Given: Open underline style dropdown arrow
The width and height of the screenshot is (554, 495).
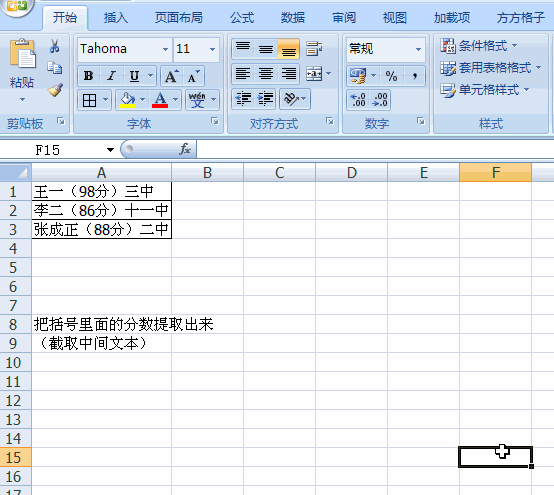Looking at the screenshot, I should point(151,76).
